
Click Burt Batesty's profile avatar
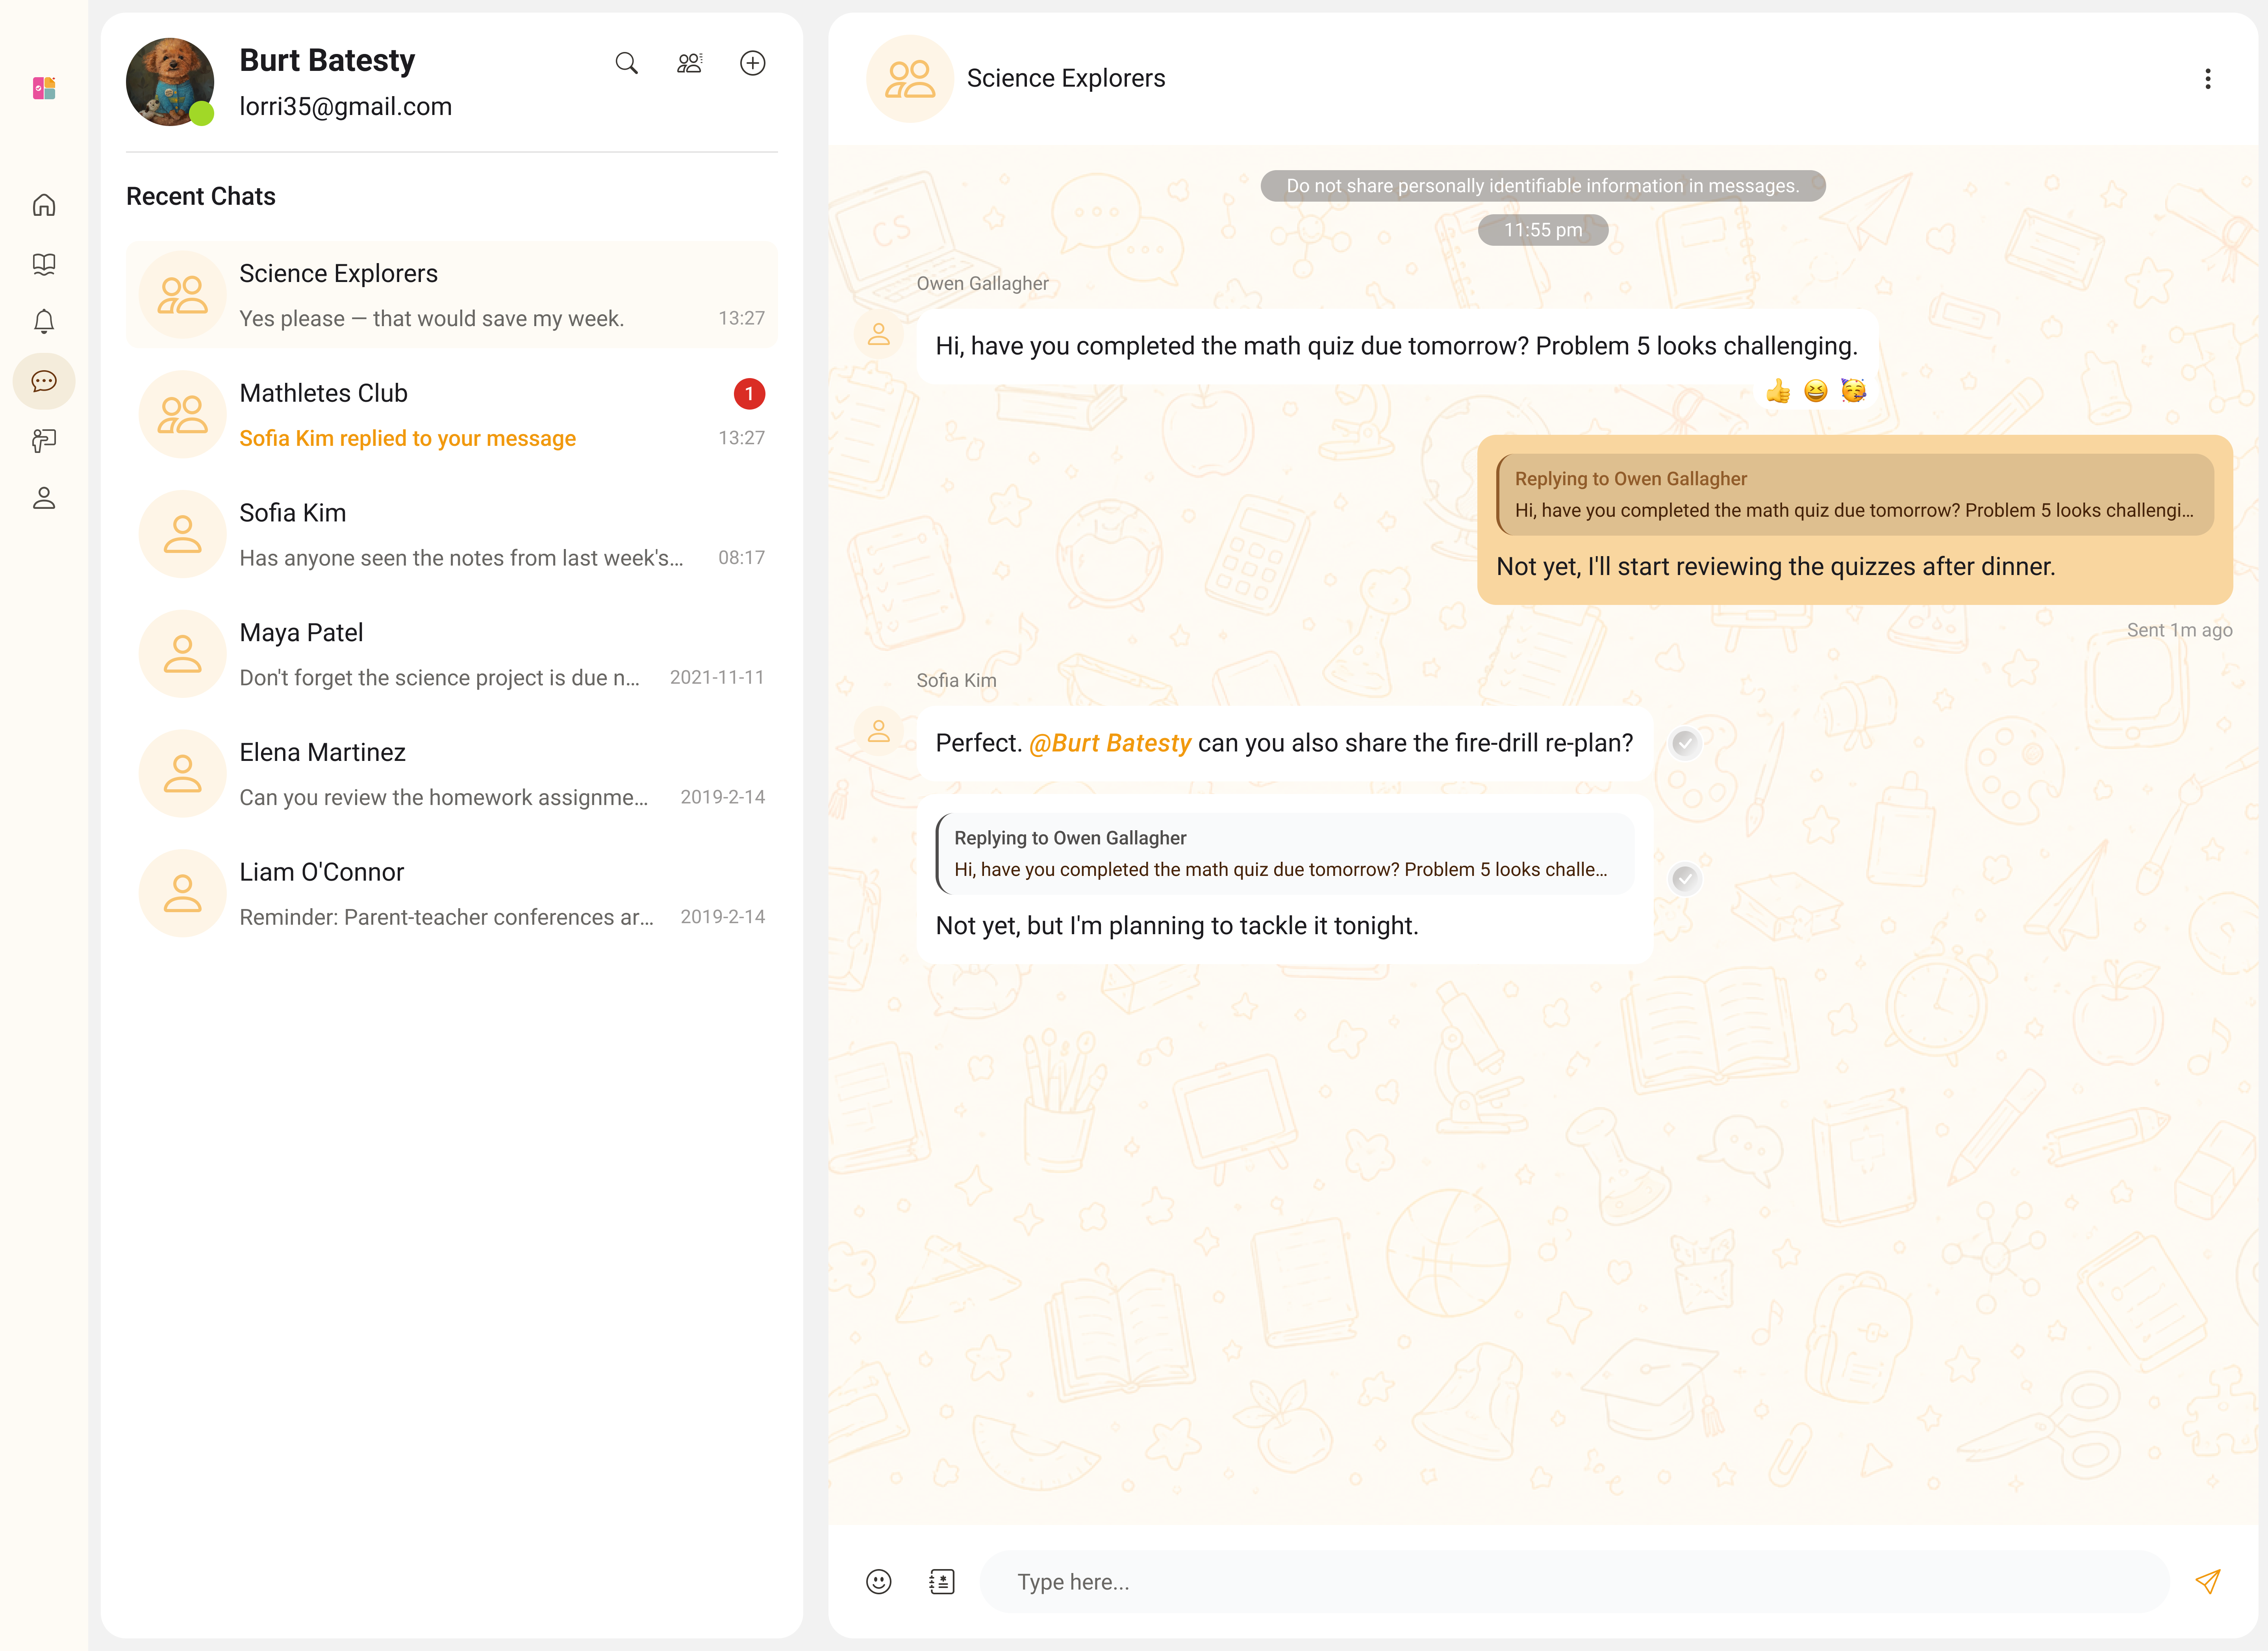[170, 82]
